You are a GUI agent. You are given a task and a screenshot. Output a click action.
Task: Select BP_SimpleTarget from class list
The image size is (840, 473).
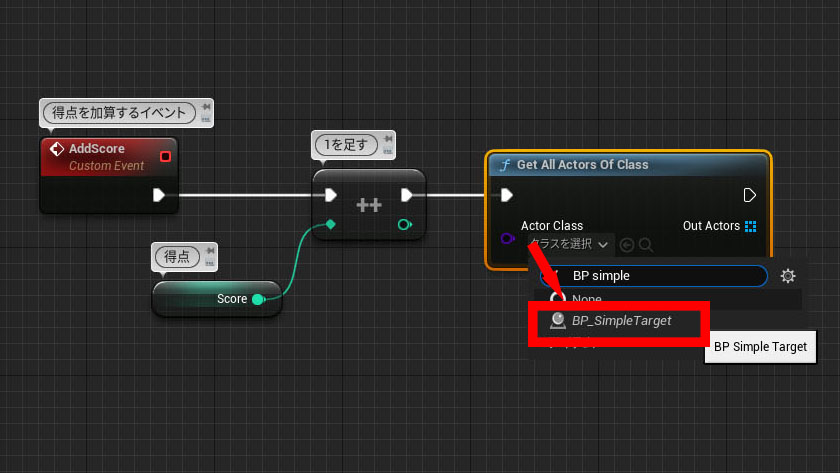tap(619, 320)
